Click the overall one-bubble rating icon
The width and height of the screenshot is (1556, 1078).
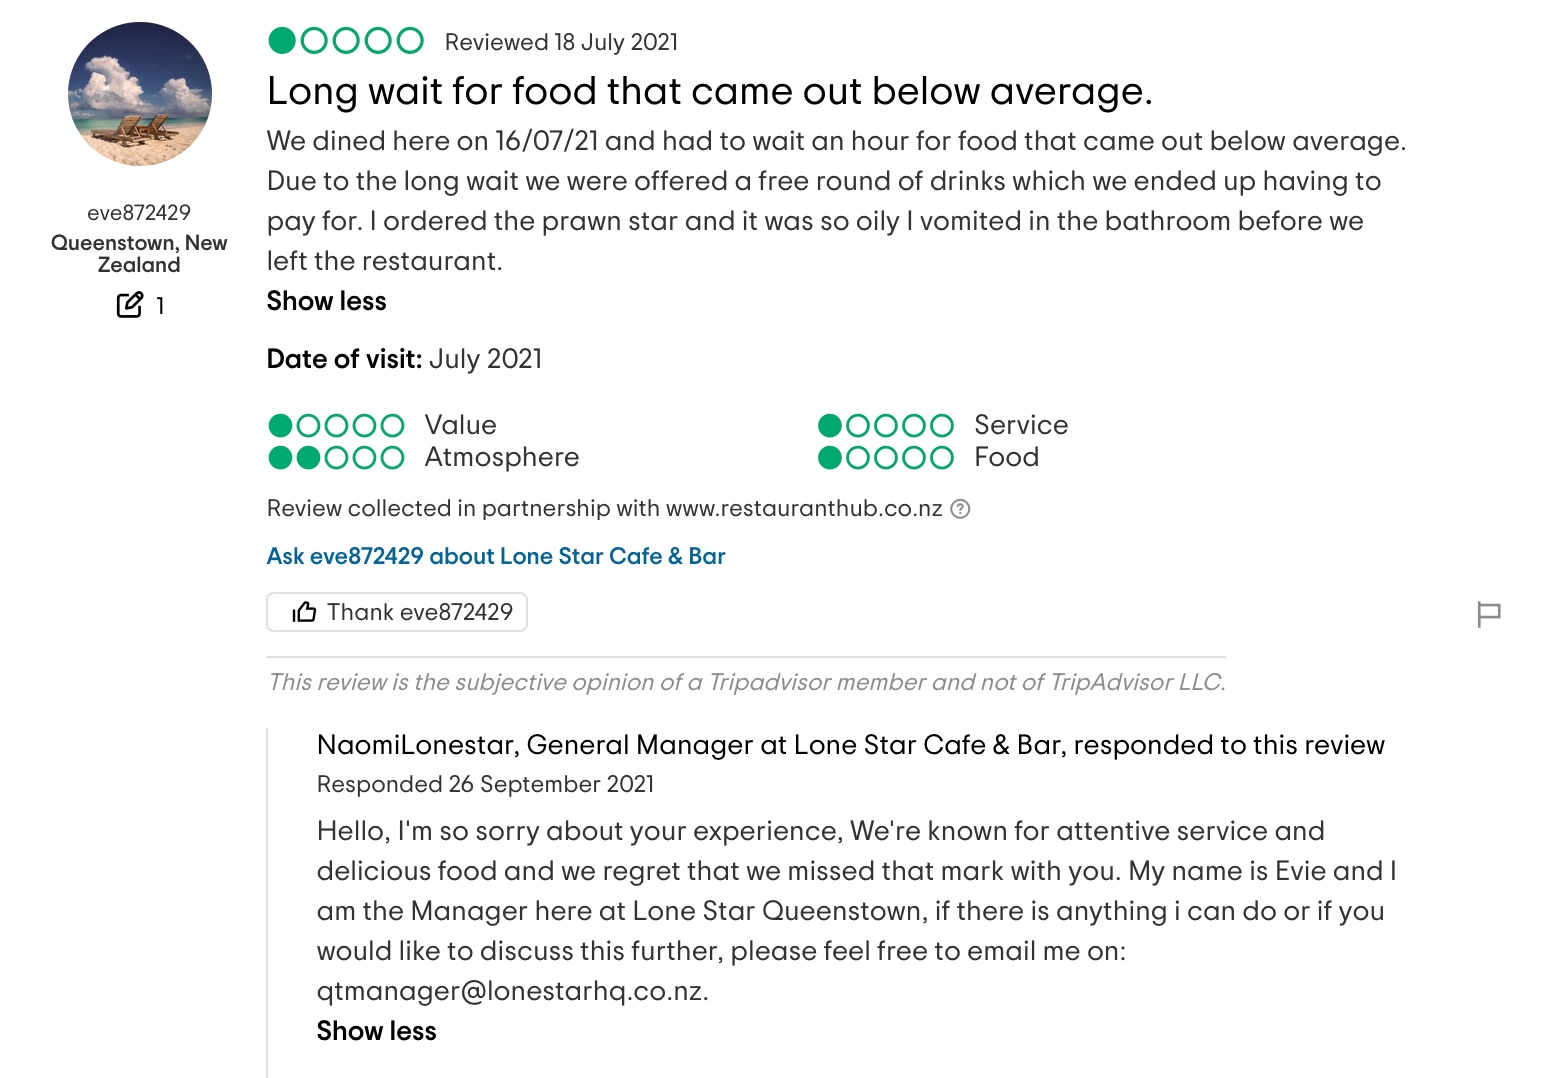[x=346, y=41]
